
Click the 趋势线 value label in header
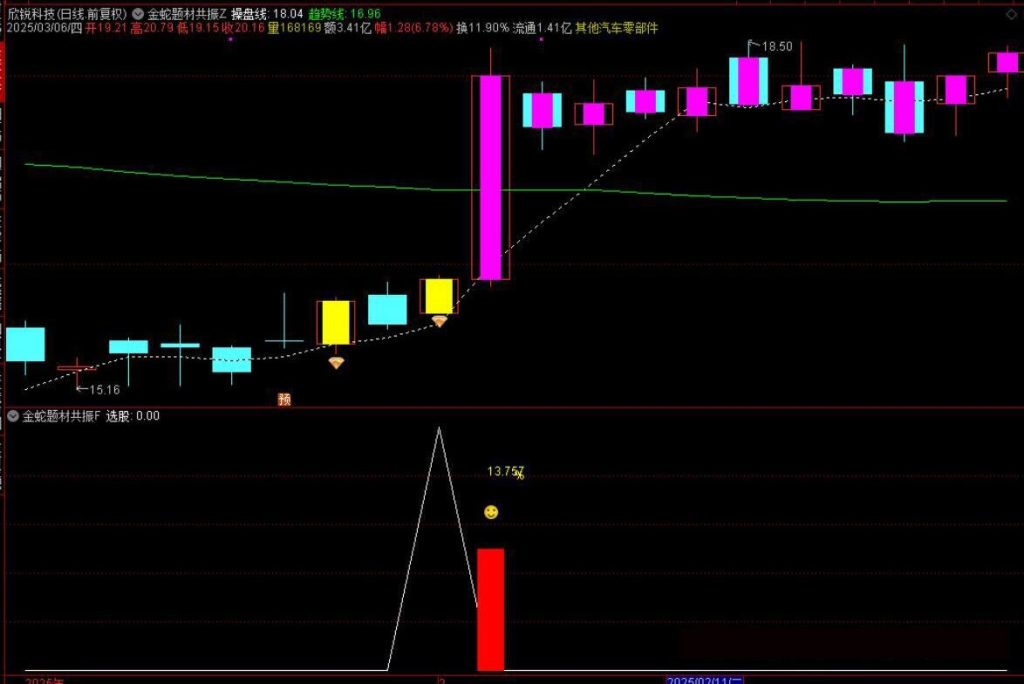[x=345, y=14]
